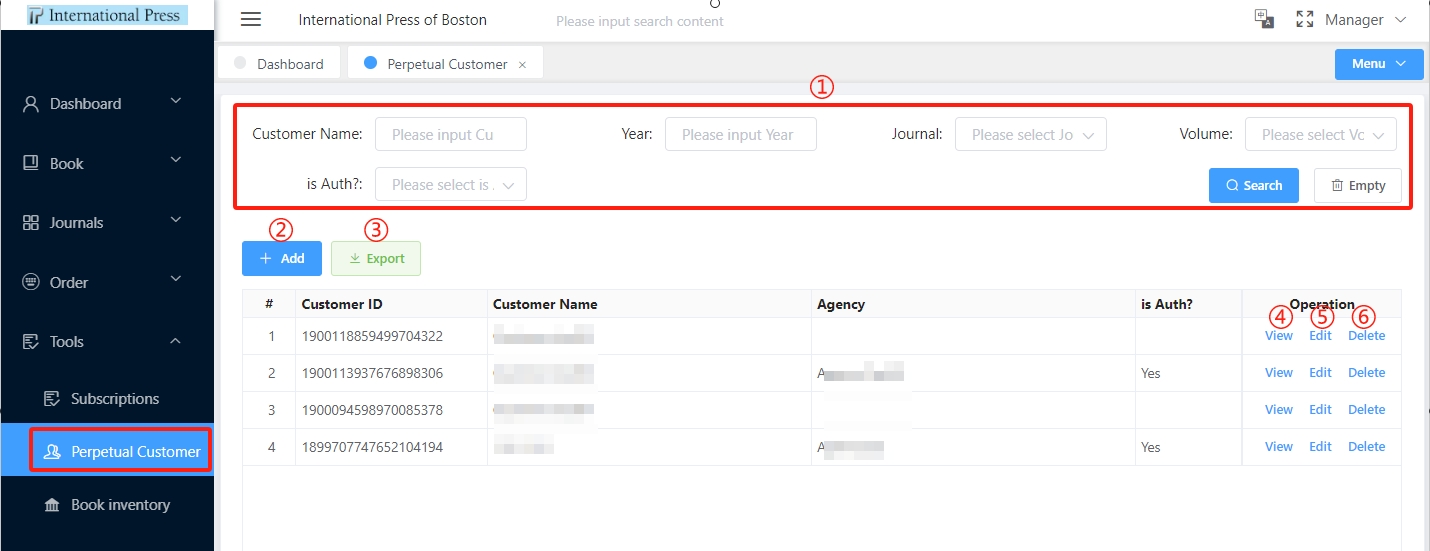Open Book inventory in the sidebar
This screenshot has height=551, width=1430.
point(107,505)
